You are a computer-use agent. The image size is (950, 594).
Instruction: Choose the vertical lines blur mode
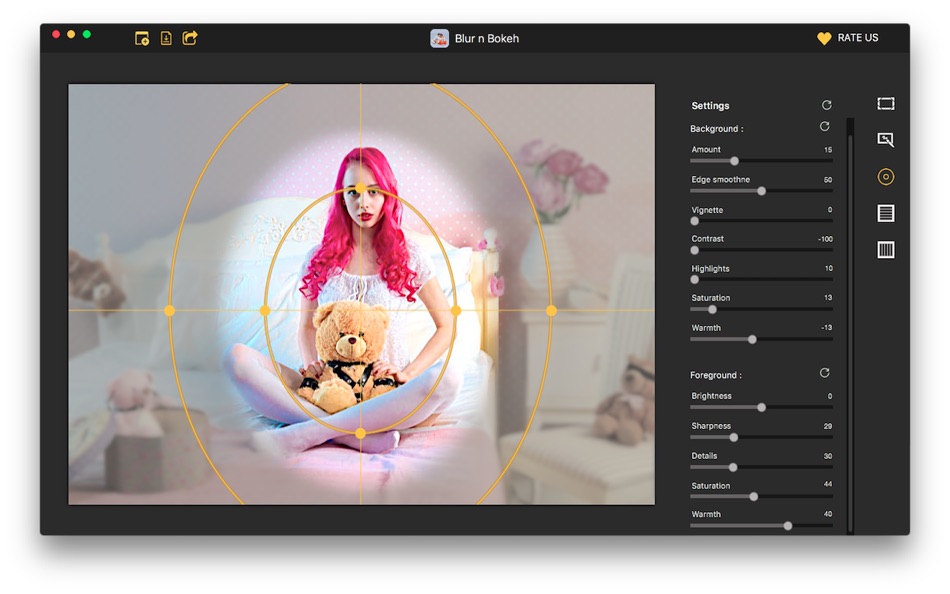(885, 249)
